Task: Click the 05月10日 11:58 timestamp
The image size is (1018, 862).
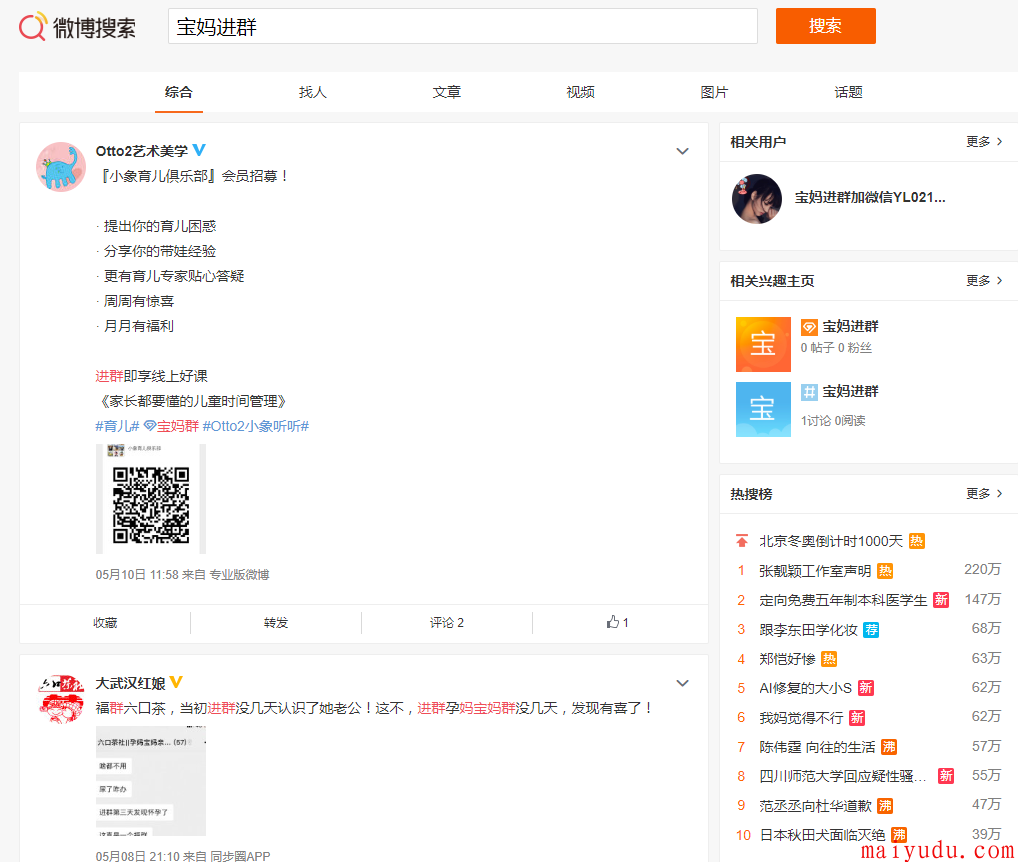Action: pyautogui.click(x=137, y=574)
